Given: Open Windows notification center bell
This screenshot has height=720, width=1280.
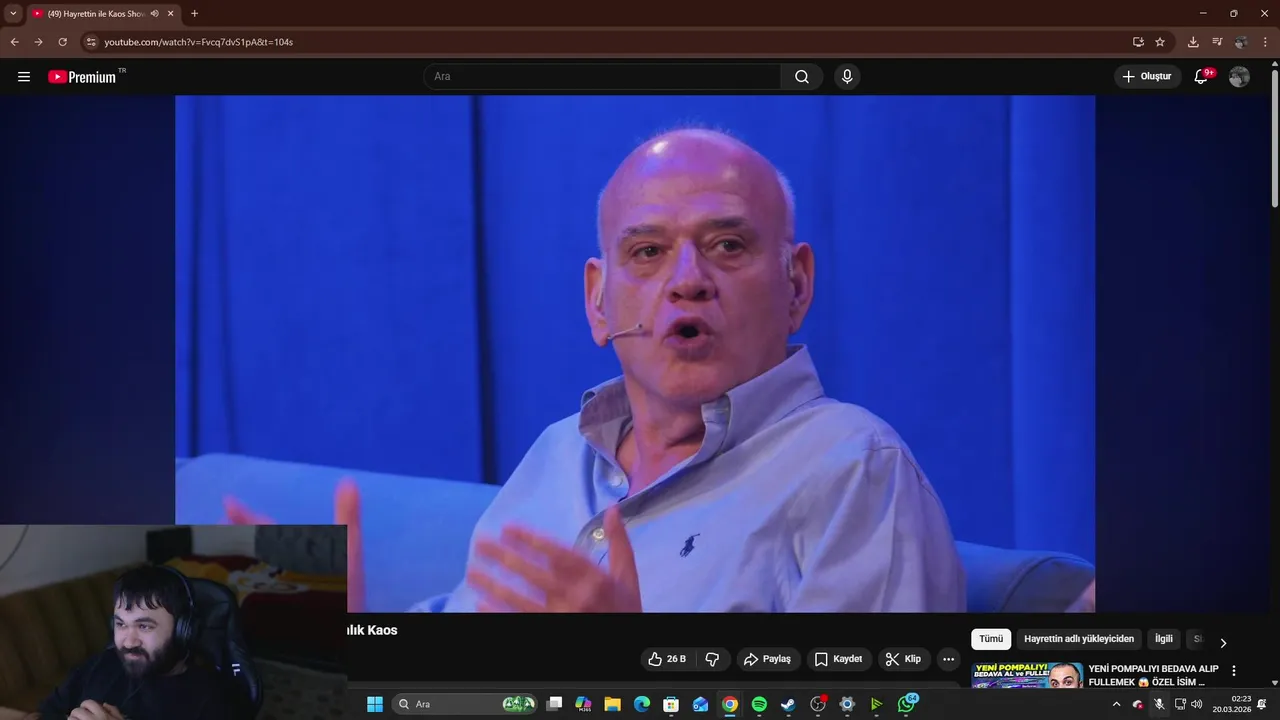Looking at the screenshot, I should click(1262, 704).
